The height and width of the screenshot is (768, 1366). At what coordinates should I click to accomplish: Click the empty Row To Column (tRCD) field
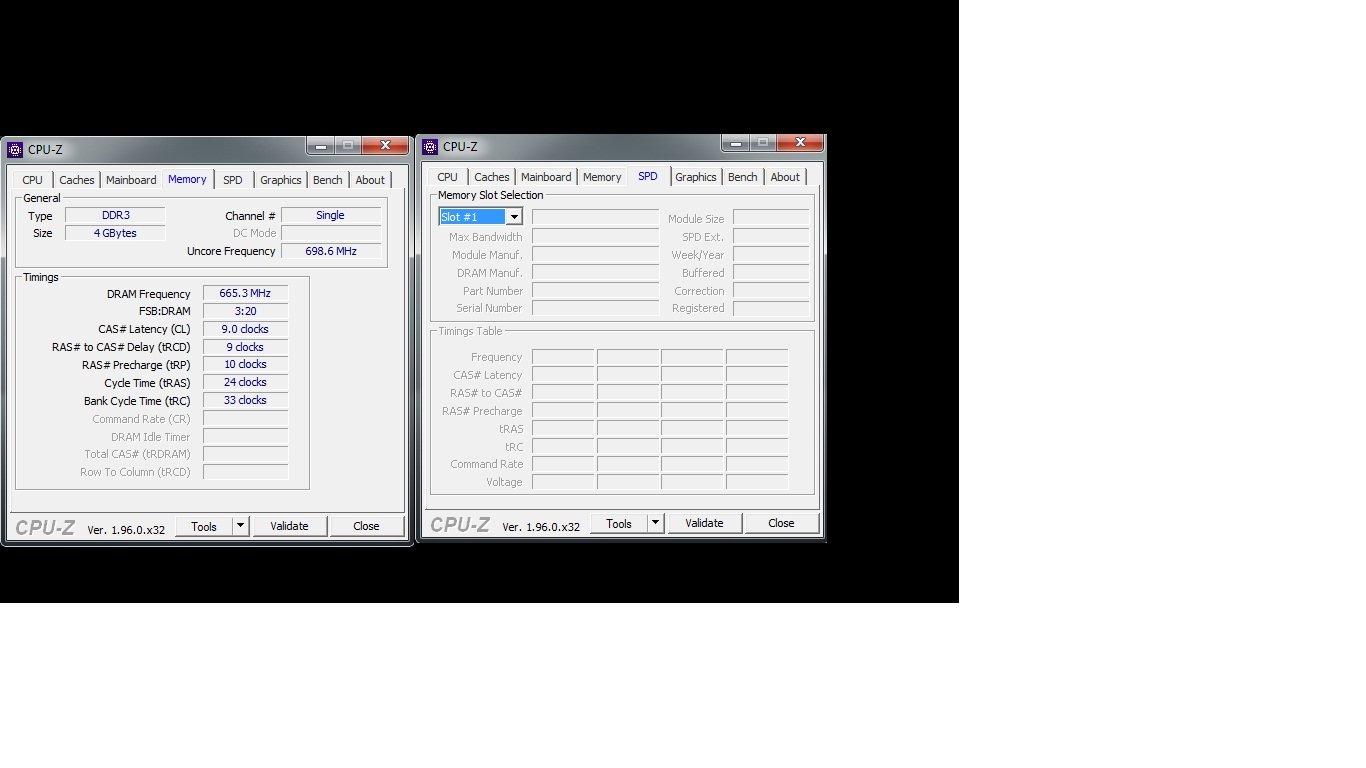(246, 471)
